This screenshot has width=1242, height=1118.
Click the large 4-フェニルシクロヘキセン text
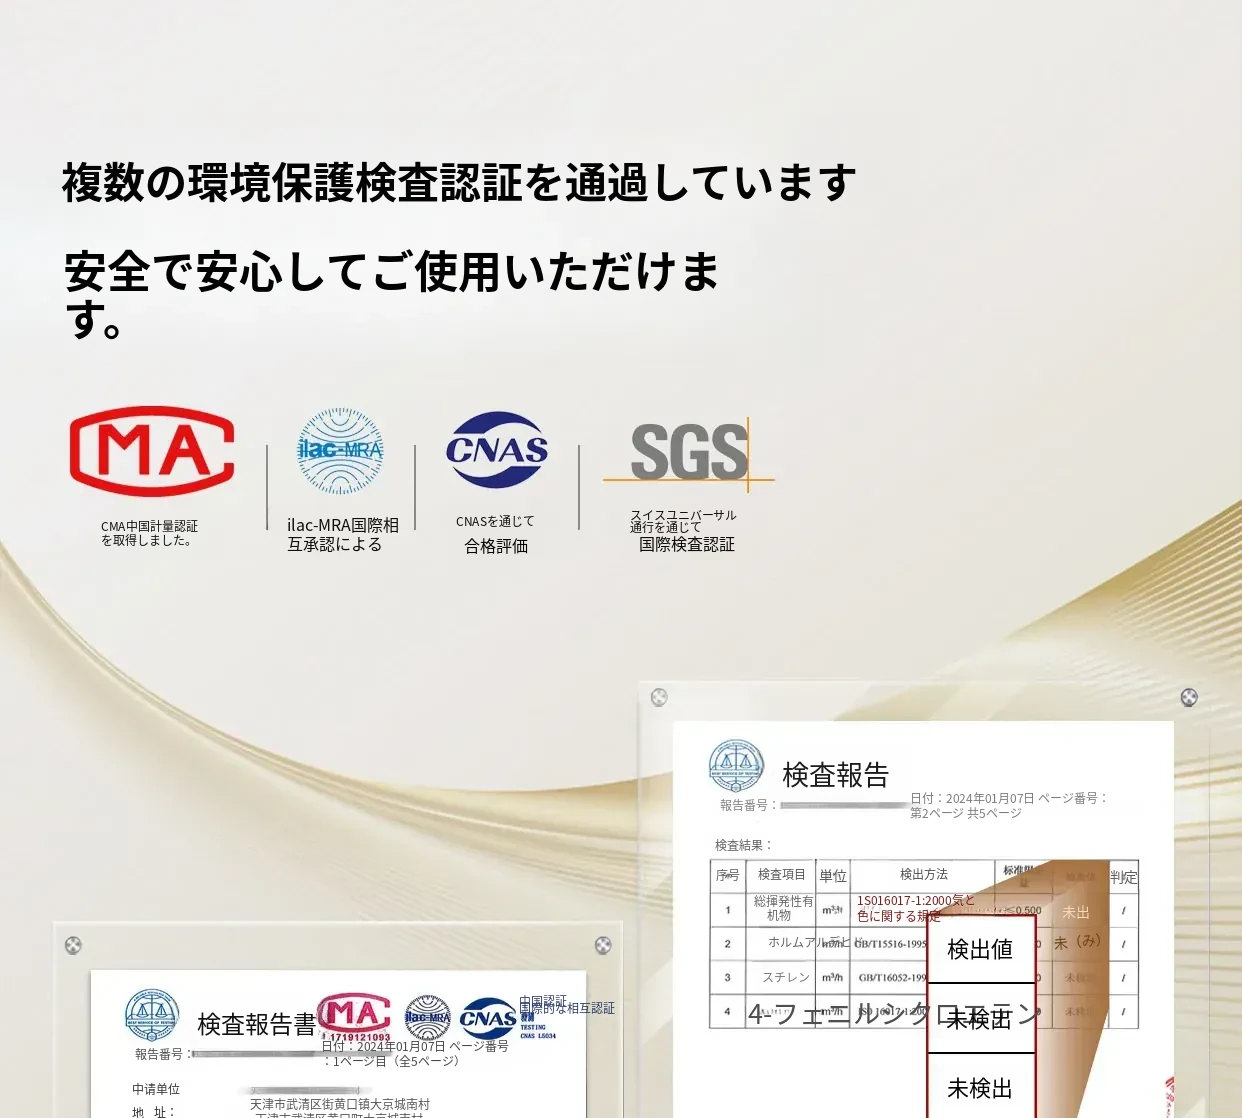coord(894,1014)
